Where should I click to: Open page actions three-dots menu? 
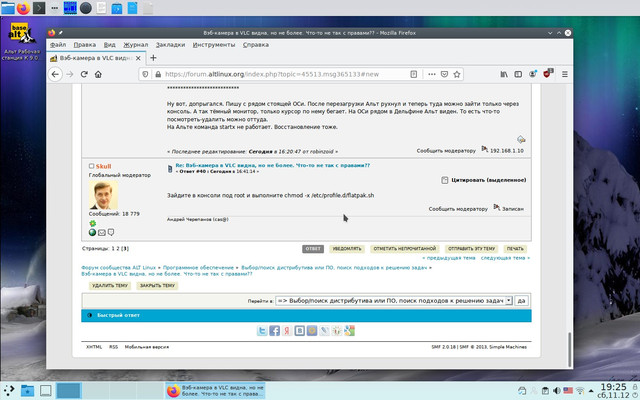[x=432, y=74]
